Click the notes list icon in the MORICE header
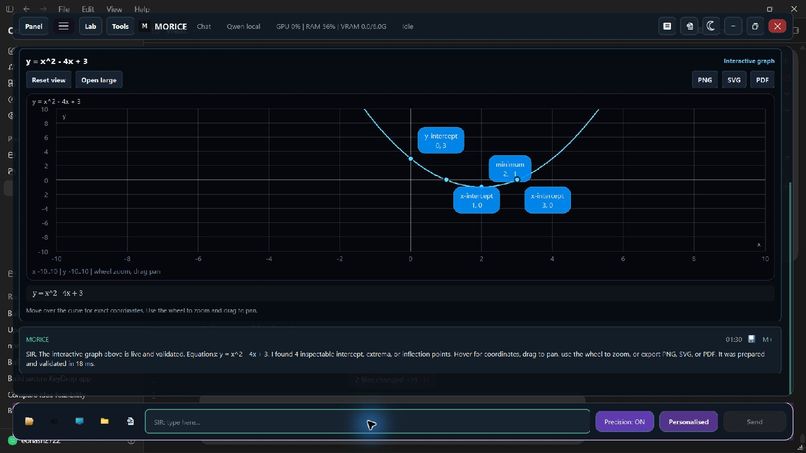The height and width of the screenshot is (453, 806). pos(667,26)
